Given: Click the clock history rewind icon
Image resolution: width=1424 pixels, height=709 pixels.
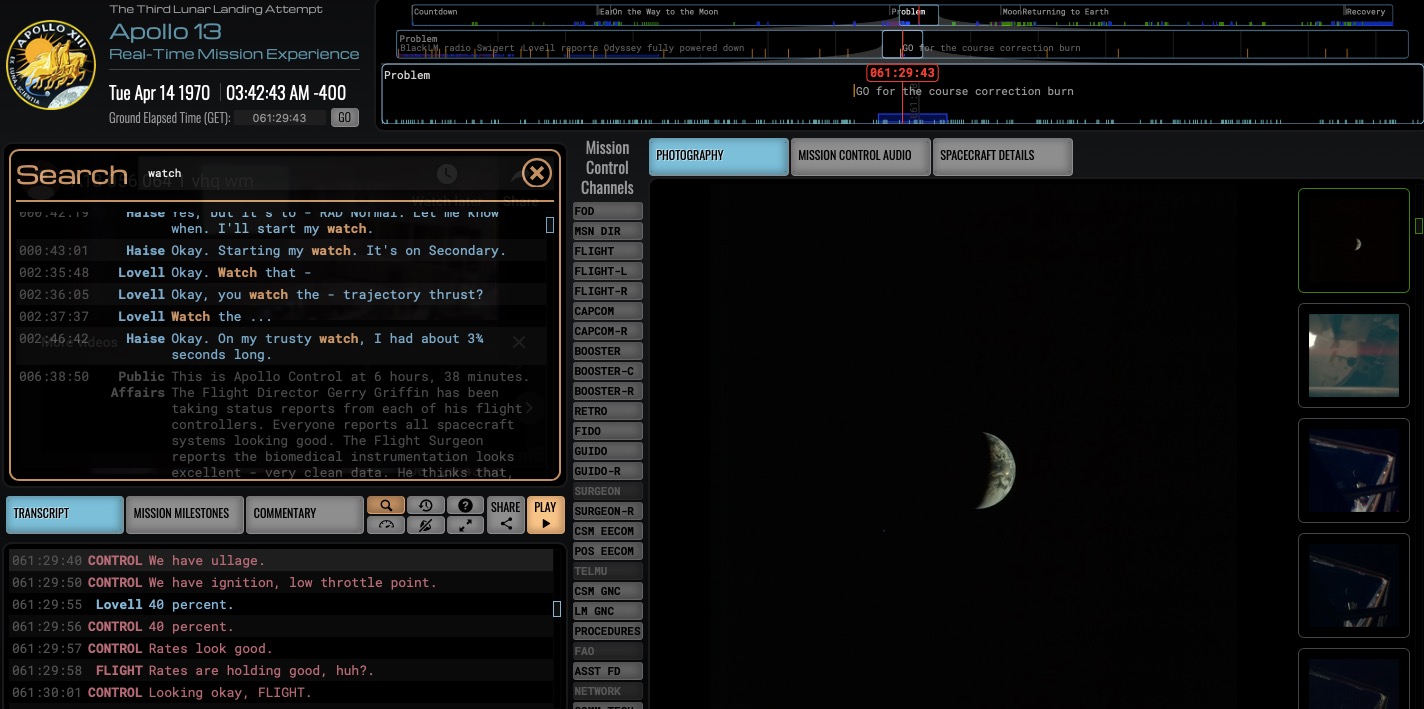Looking at the screenshot, I should click(426, 506).
